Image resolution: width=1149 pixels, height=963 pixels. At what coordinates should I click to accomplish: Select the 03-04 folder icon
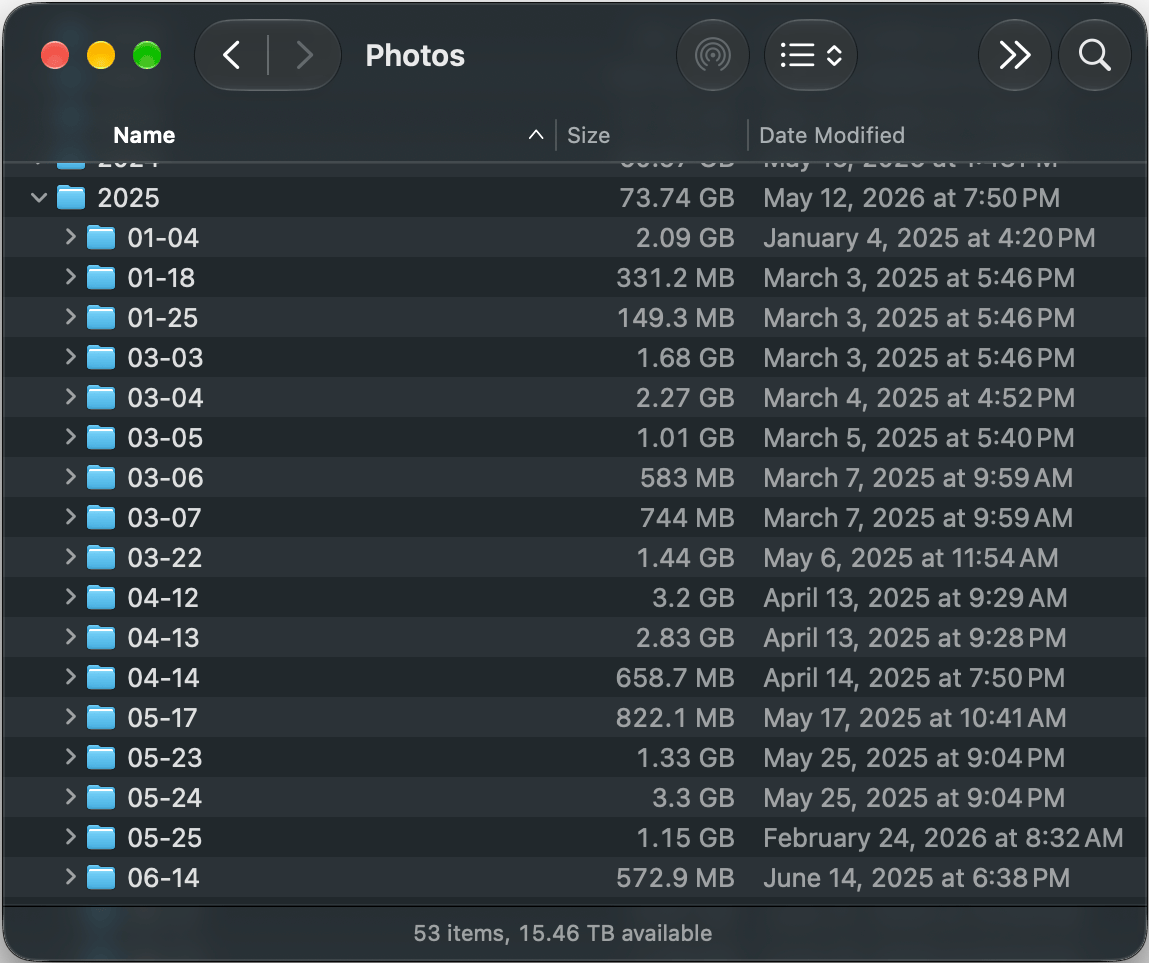pyautogui.click(x=101, y=397)
